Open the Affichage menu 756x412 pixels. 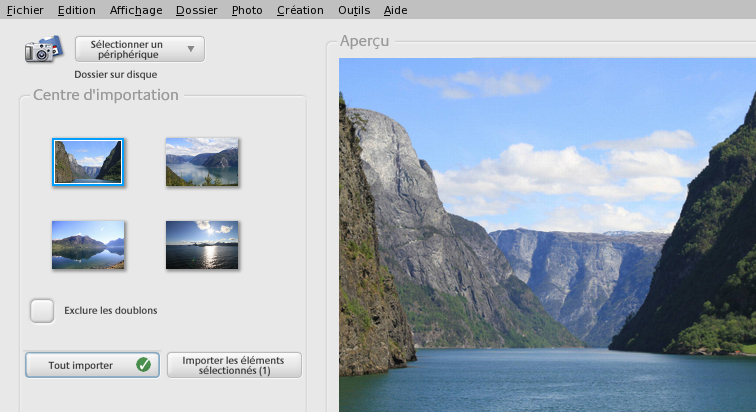click(x=136, y=10)
